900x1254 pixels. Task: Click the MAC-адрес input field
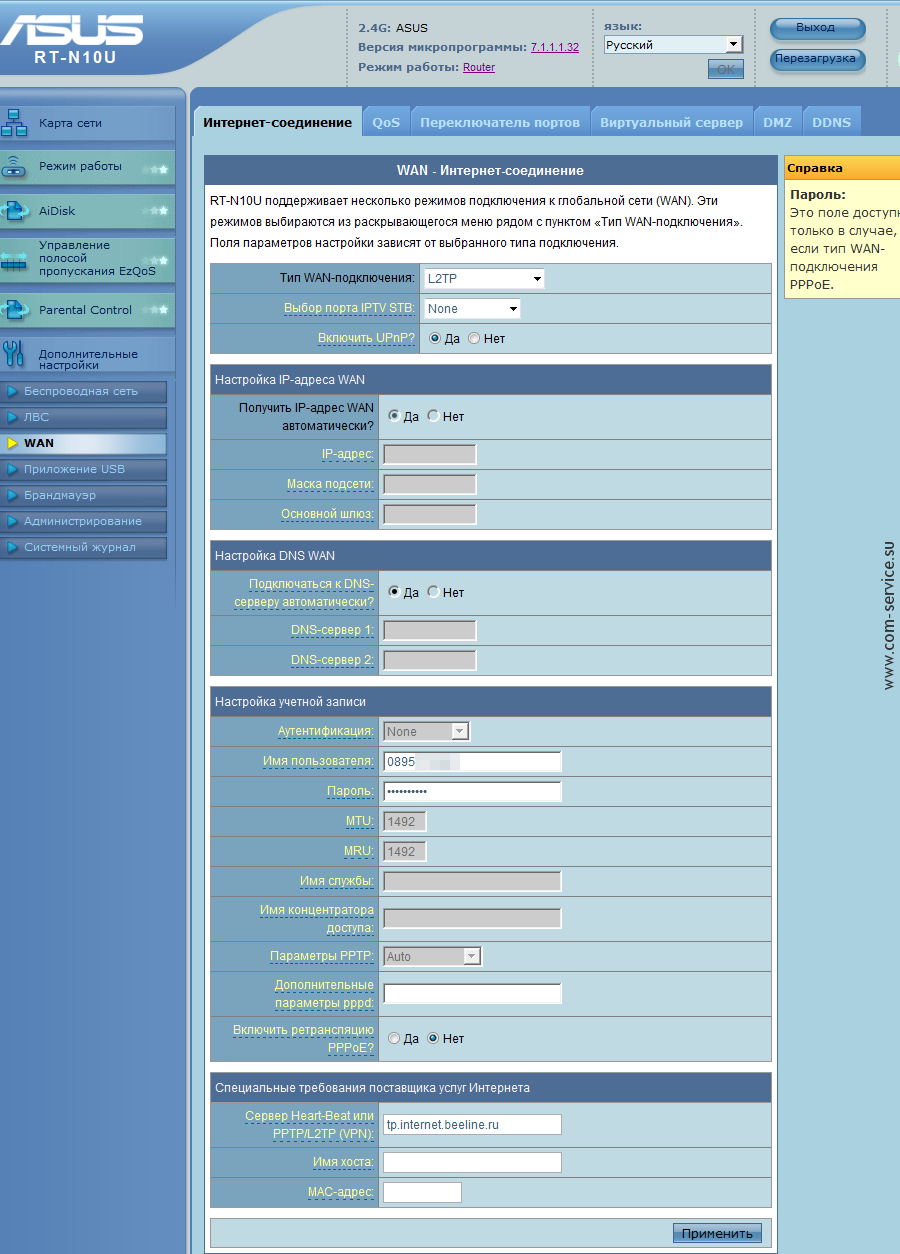[x=422, y=1192]
